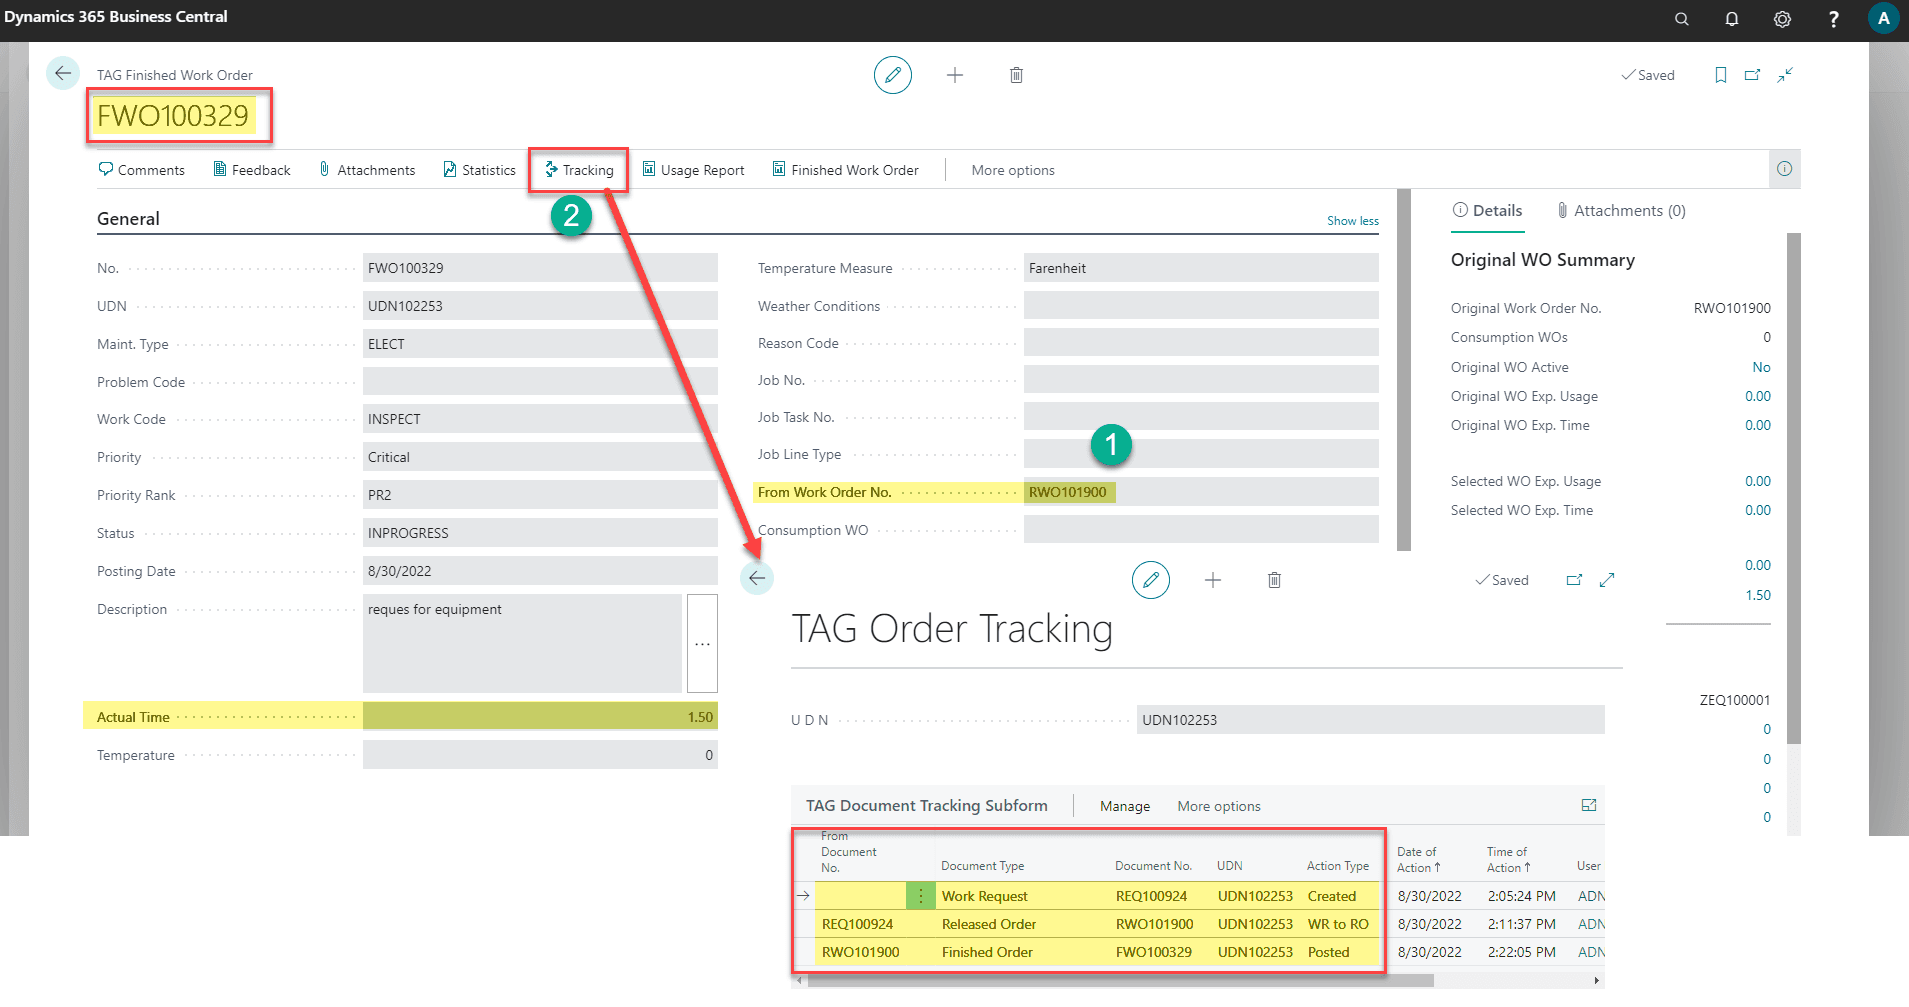
Task: Open the notifications bell
Action: [1732, 19]
